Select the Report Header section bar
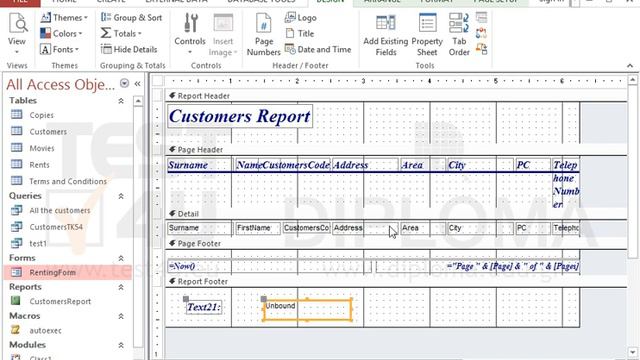 point(396,96)
